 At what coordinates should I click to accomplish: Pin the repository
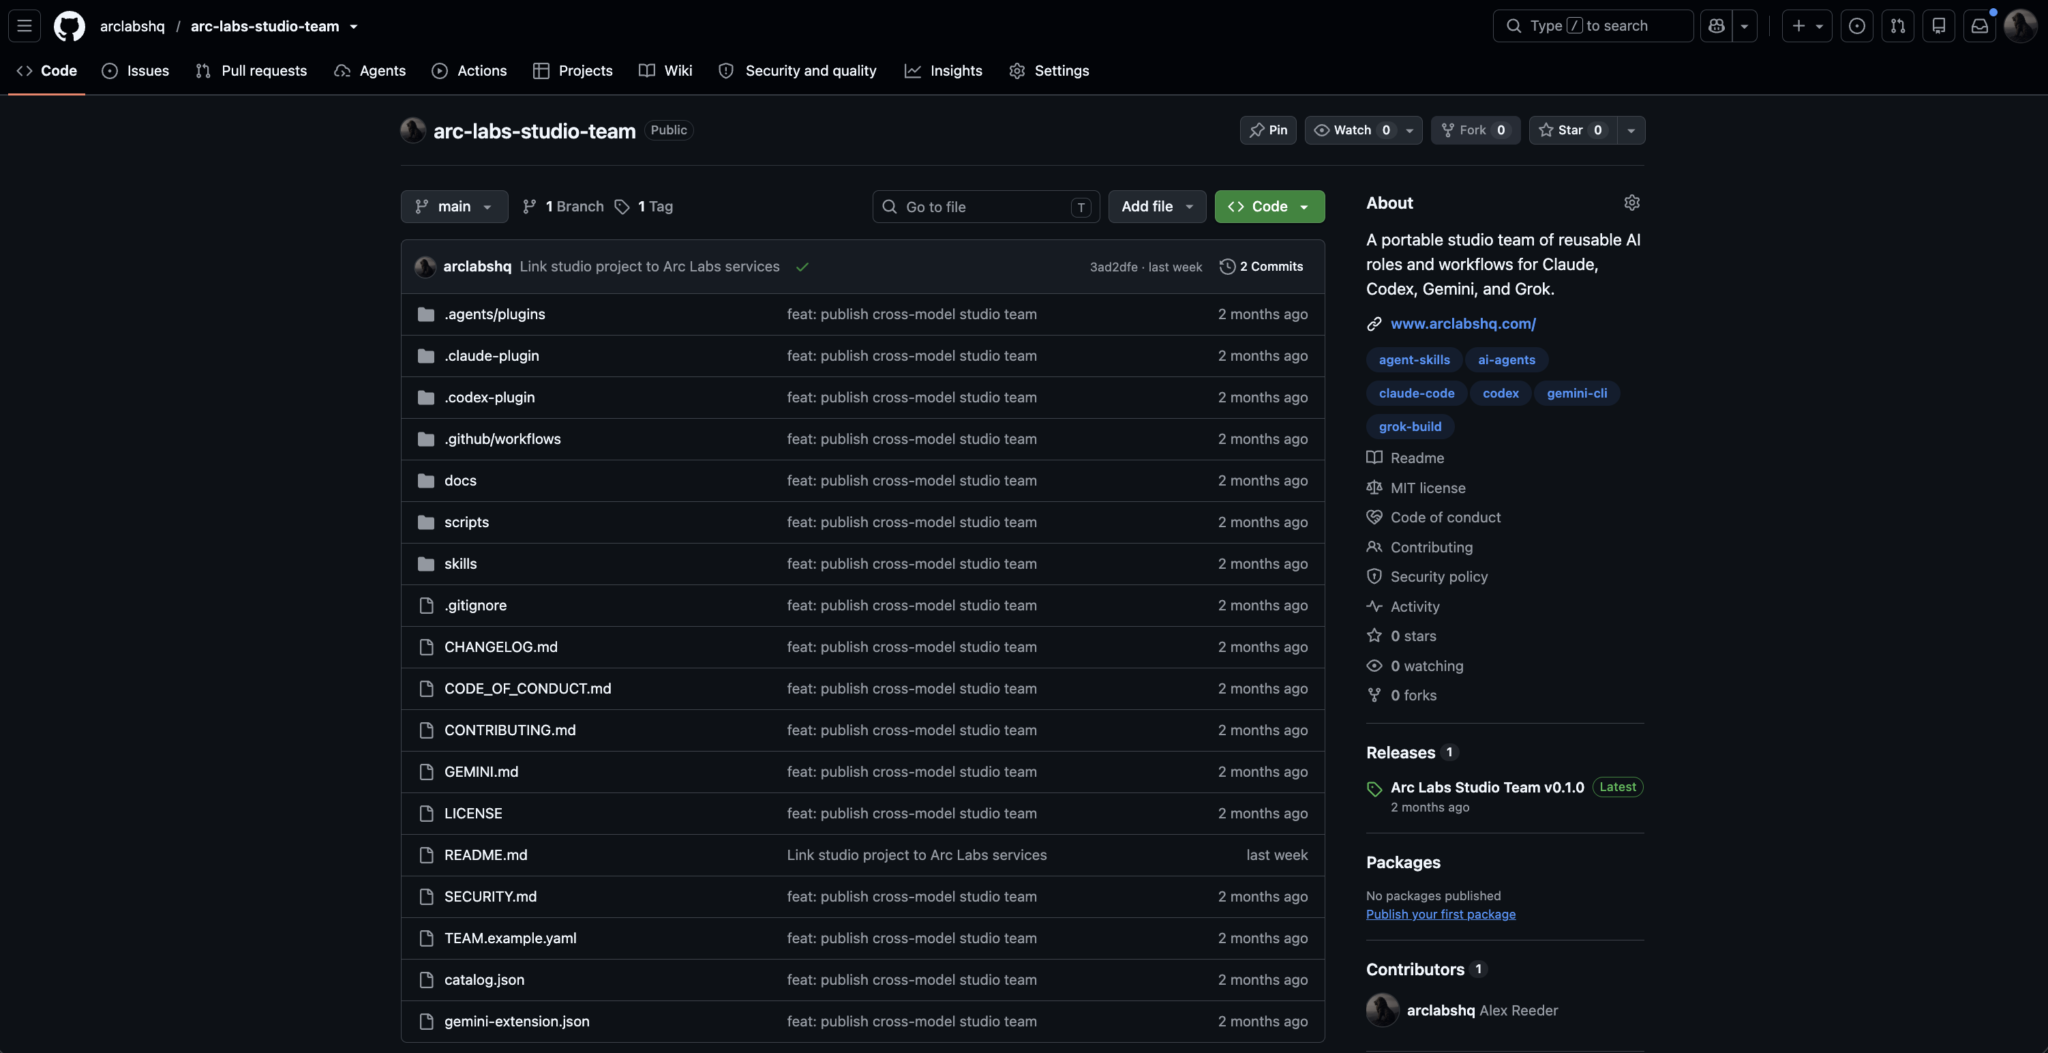[x=1268, y=130]
